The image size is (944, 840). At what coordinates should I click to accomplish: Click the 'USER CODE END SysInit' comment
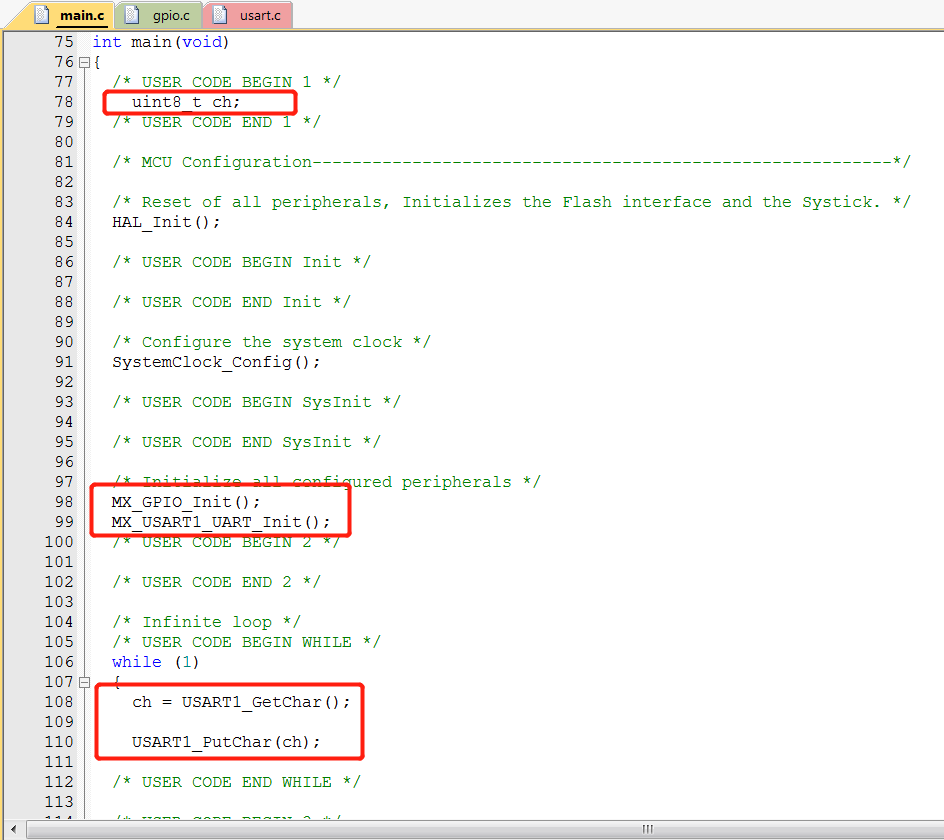[x=246, y=442]
